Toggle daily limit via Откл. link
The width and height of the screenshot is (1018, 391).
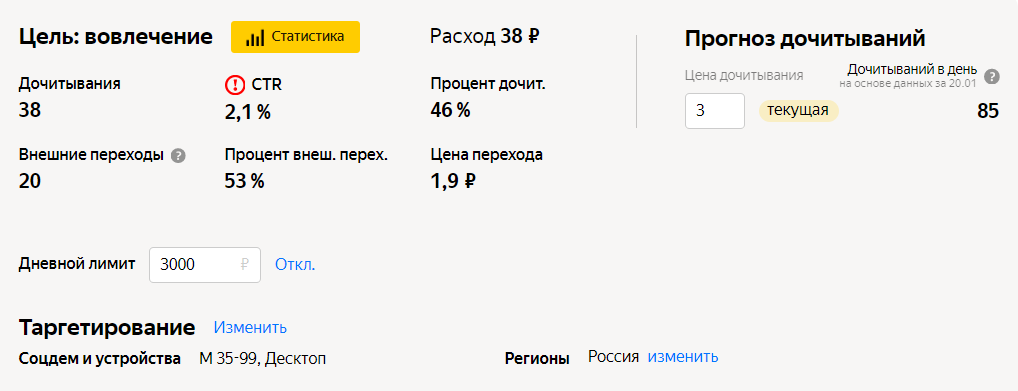295,265
